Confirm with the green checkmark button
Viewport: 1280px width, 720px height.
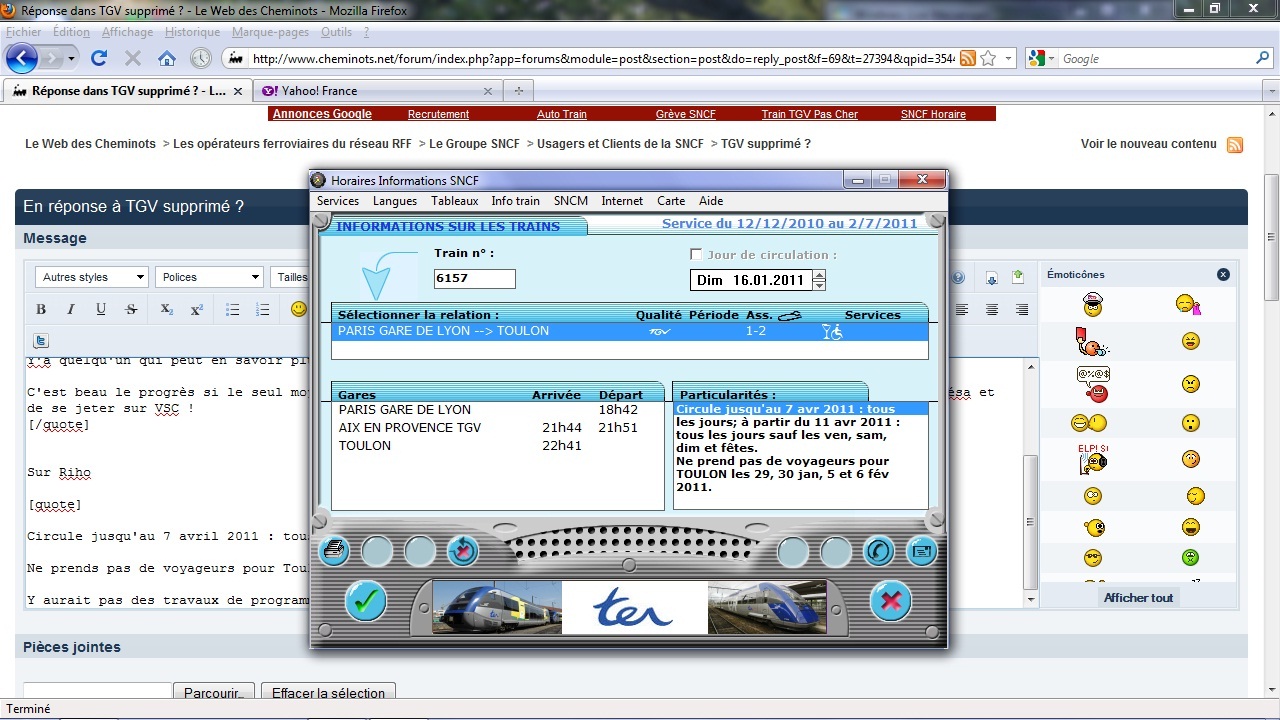pyautogui.click(x=366, y=600)
